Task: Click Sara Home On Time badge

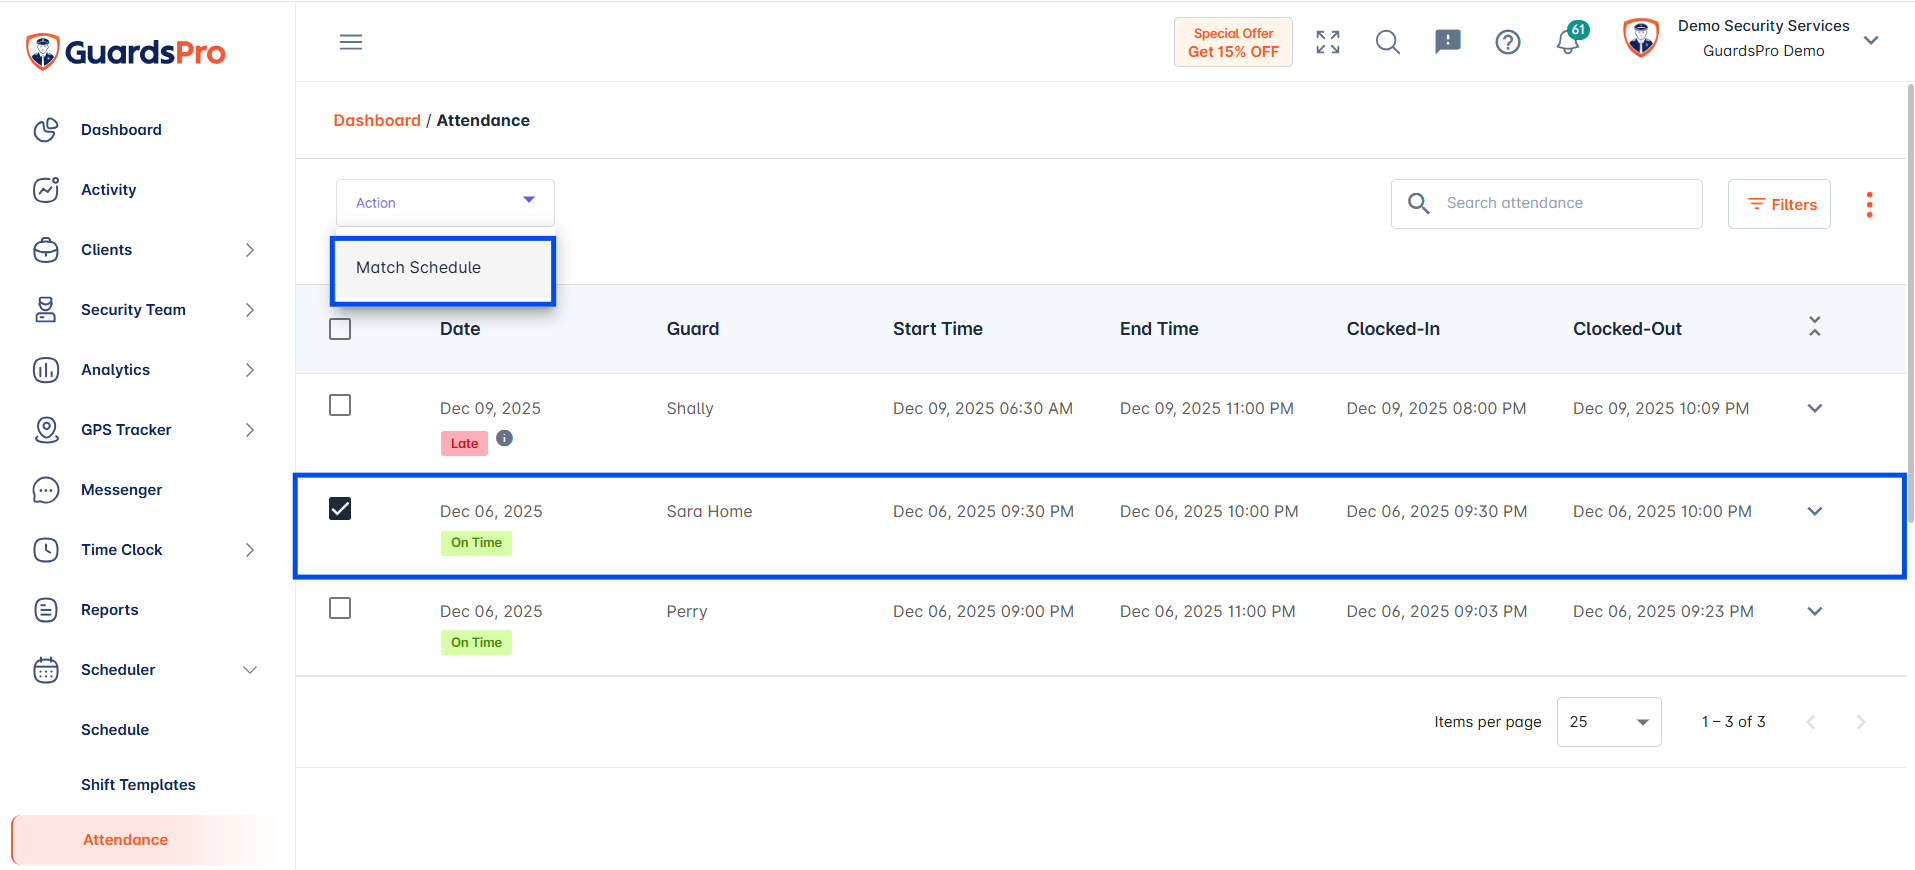Action: pos(476,543)
